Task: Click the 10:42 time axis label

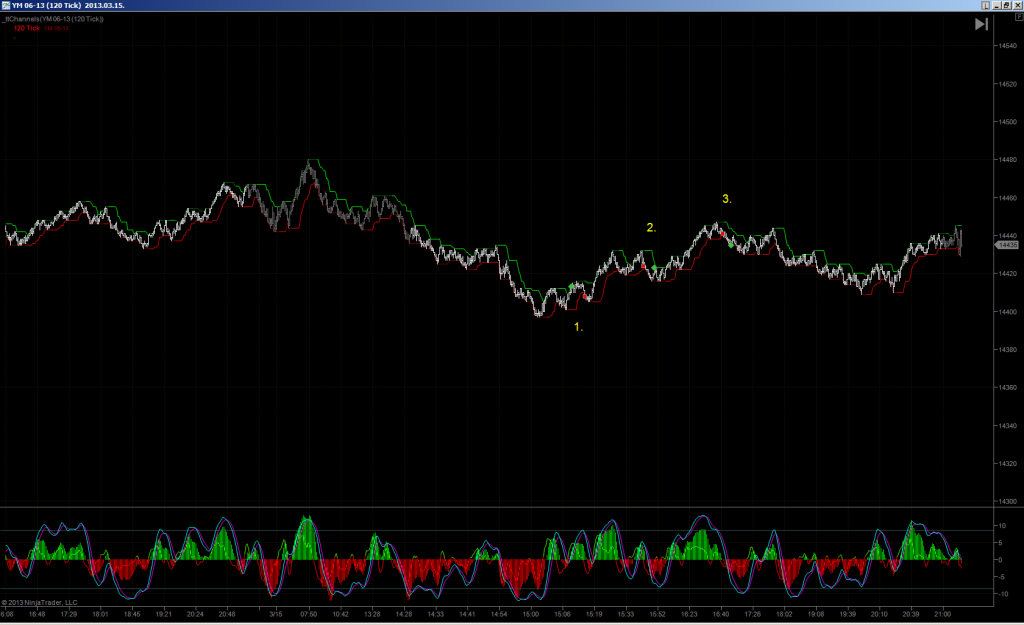Action: point(340,614)
